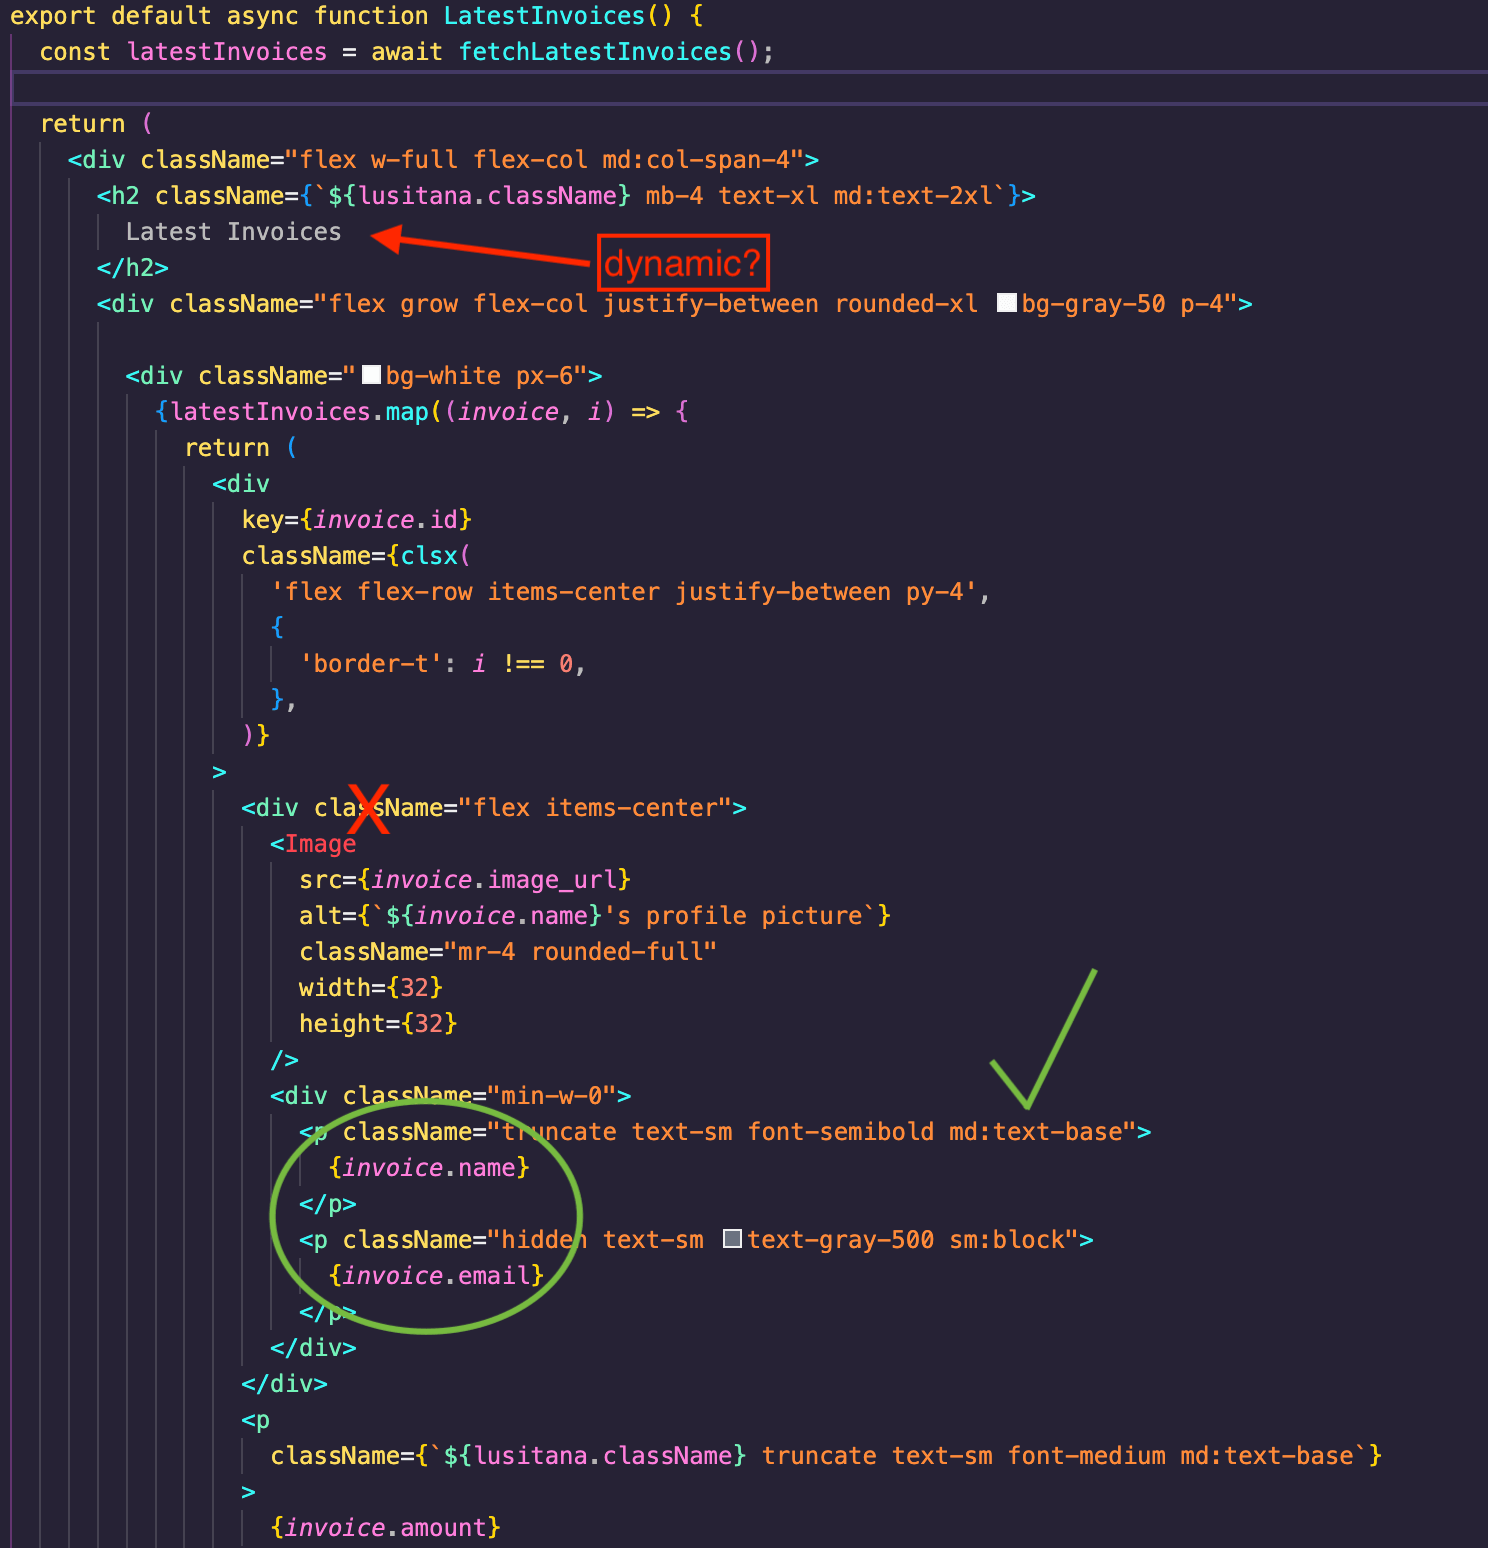Click the {invoice.name} expression
1488x1548 pixels.
click(x=428, y=1168)
